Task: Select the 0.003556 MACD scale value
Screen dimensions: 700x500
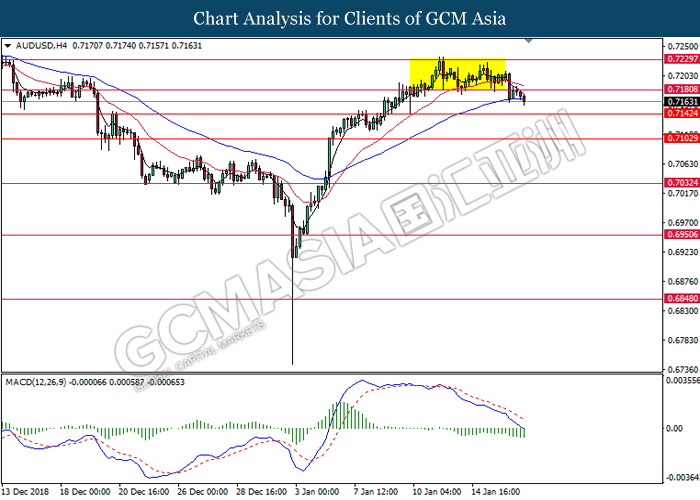Action: (681, 381)
